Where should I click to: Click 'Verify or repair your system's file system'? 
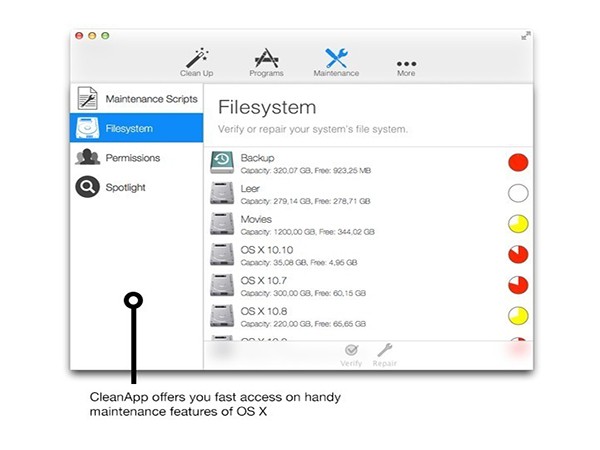(313, 129)
